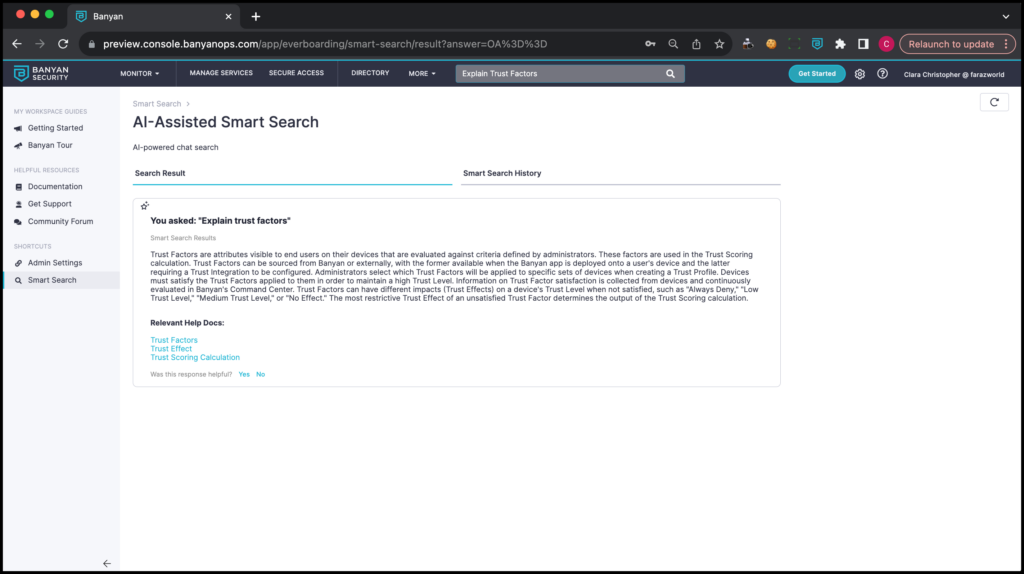
Task: Switch to the Smart Search History tab
Action: 620,174
